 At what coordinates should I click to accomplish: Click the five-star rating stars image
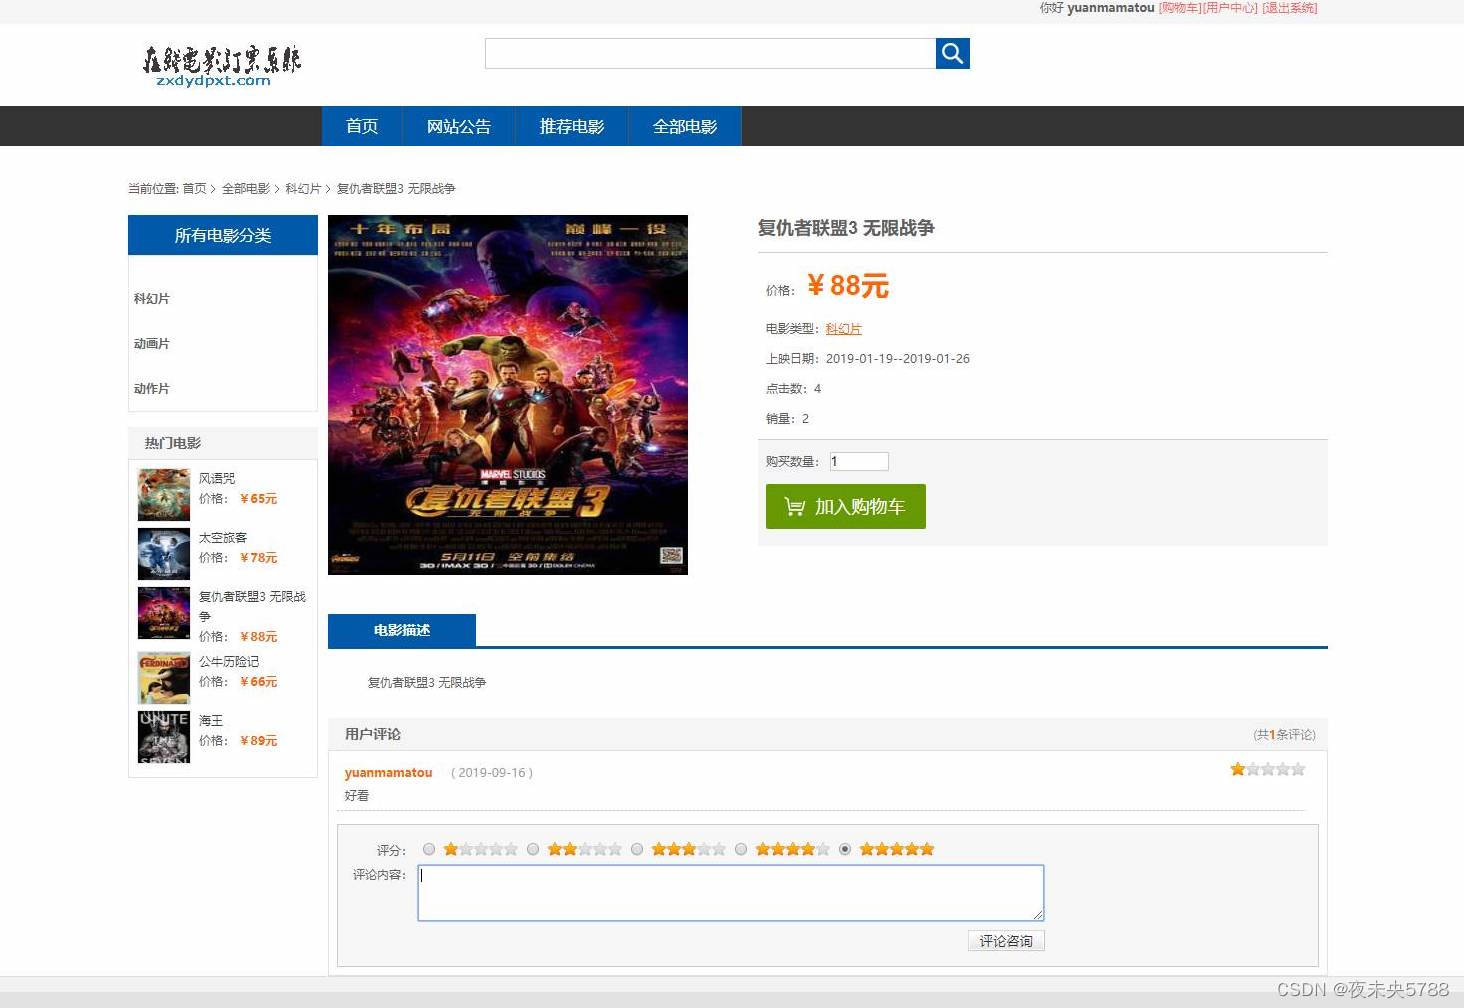click(x=897, y=849)
